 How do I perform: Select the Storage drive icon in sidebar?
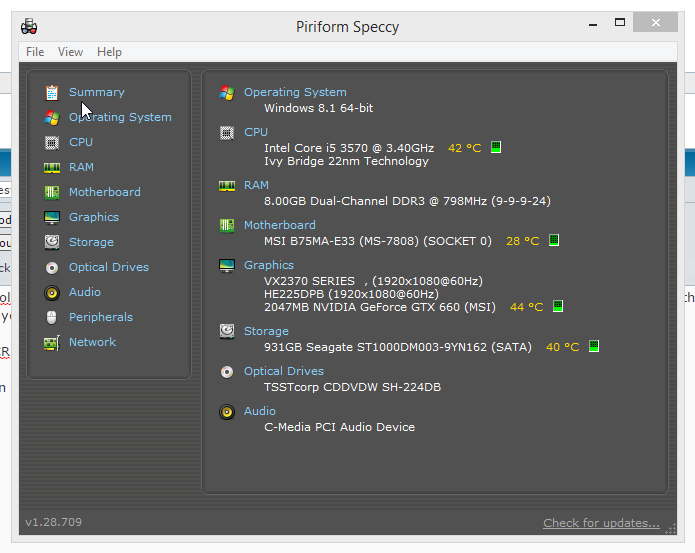52,242
